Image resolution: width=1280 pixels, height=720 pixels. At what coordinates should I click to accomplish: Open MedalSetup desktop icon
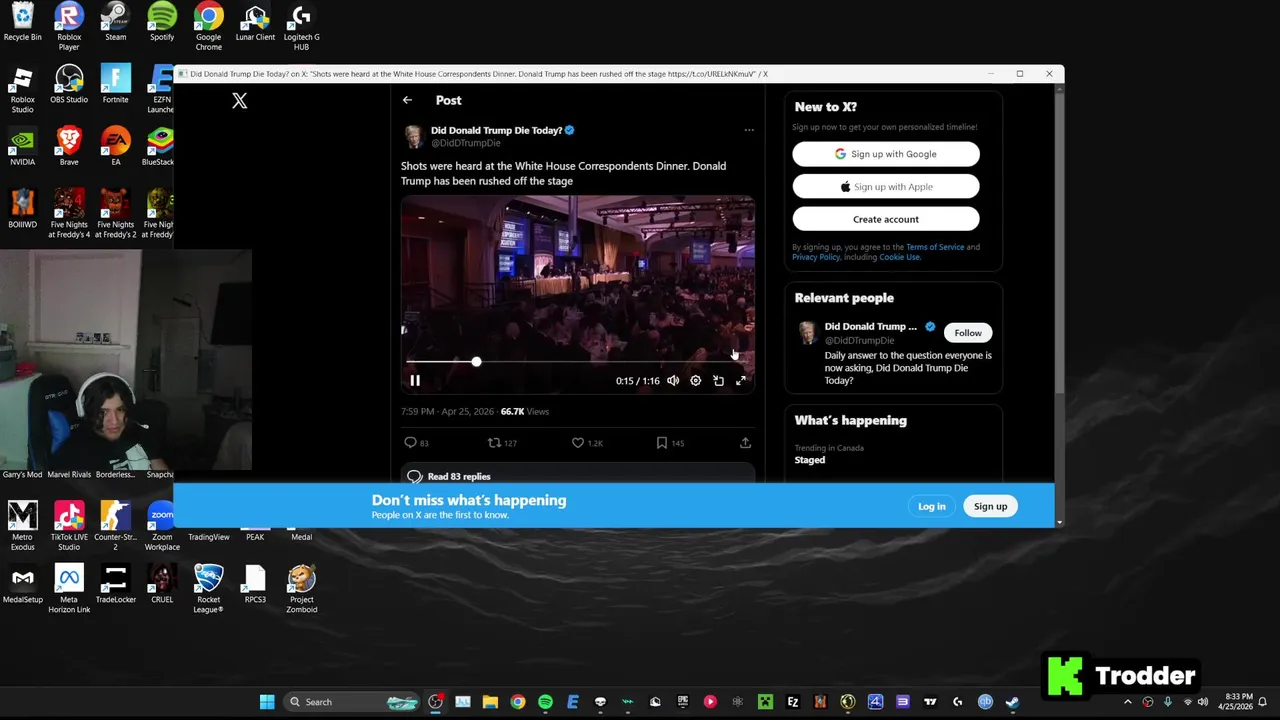click(22, 584)
